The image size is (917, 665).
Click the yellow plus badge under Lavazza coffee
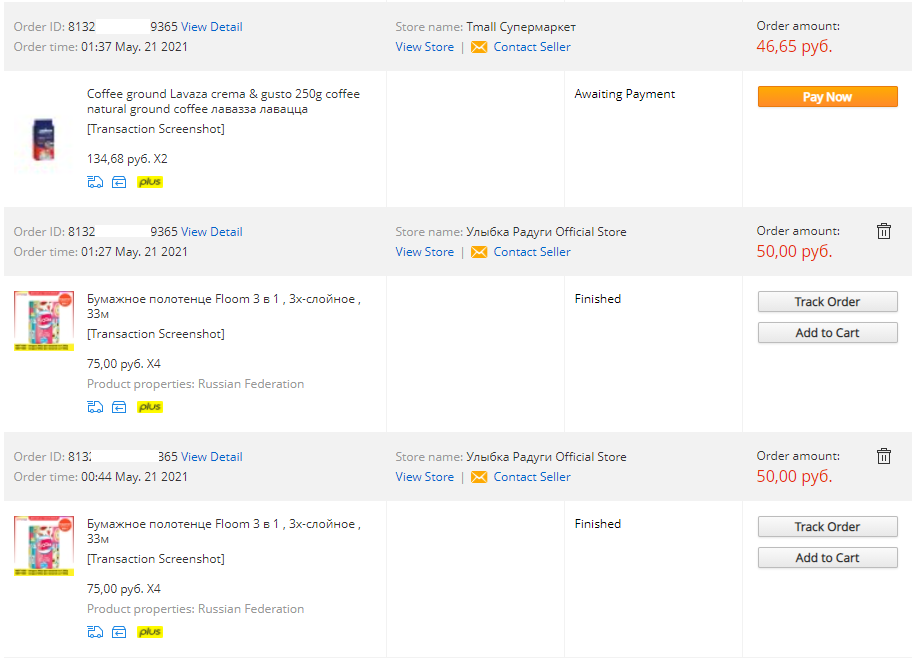click(150, 182)
